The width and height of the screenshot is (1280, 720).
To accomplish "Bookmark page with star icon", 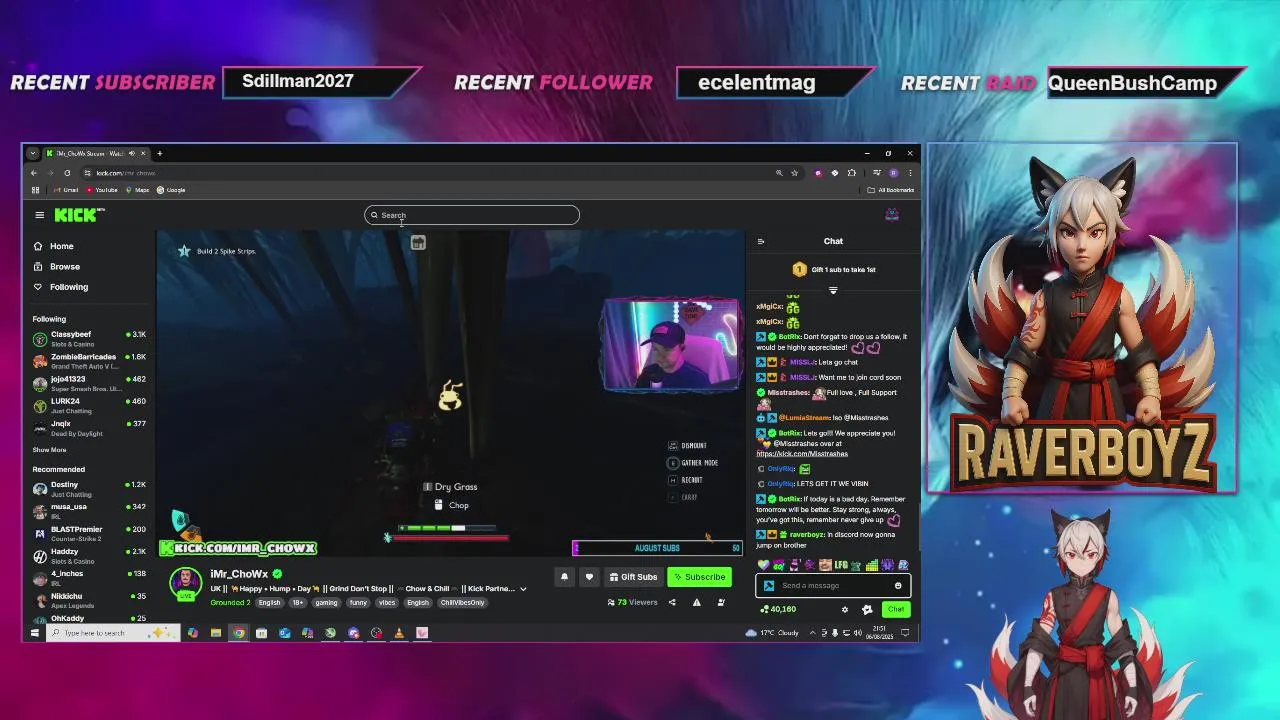I will click(x=795, y=173).
